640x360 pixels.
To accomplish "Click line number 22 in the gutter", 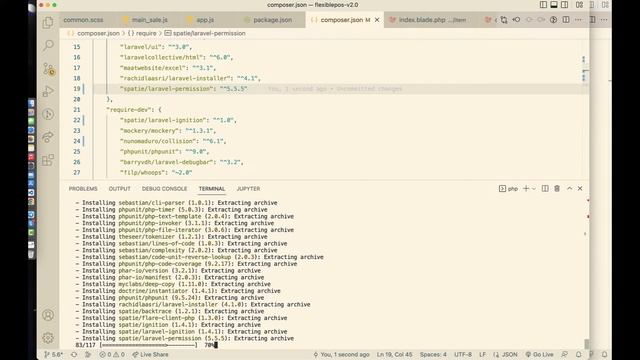I will pyautogui.click(x=77, y=120).
